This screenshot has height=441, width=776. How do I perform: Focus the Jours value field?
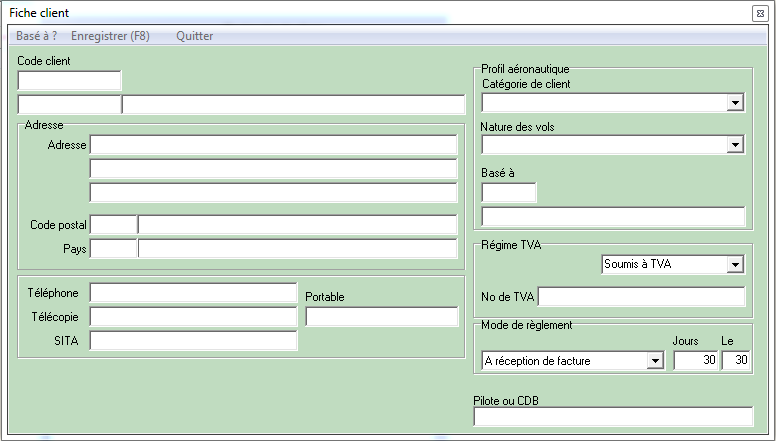coord(695,360)
